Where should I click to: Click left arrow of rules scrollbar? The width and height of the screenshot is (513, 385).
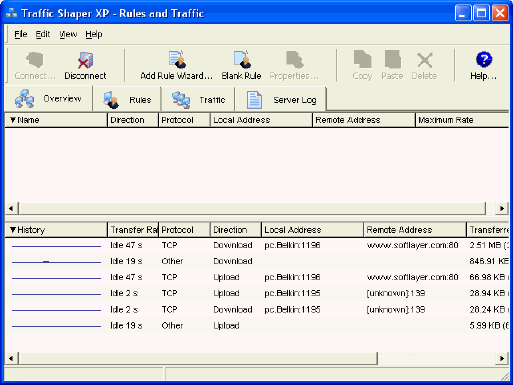point(11,208)
